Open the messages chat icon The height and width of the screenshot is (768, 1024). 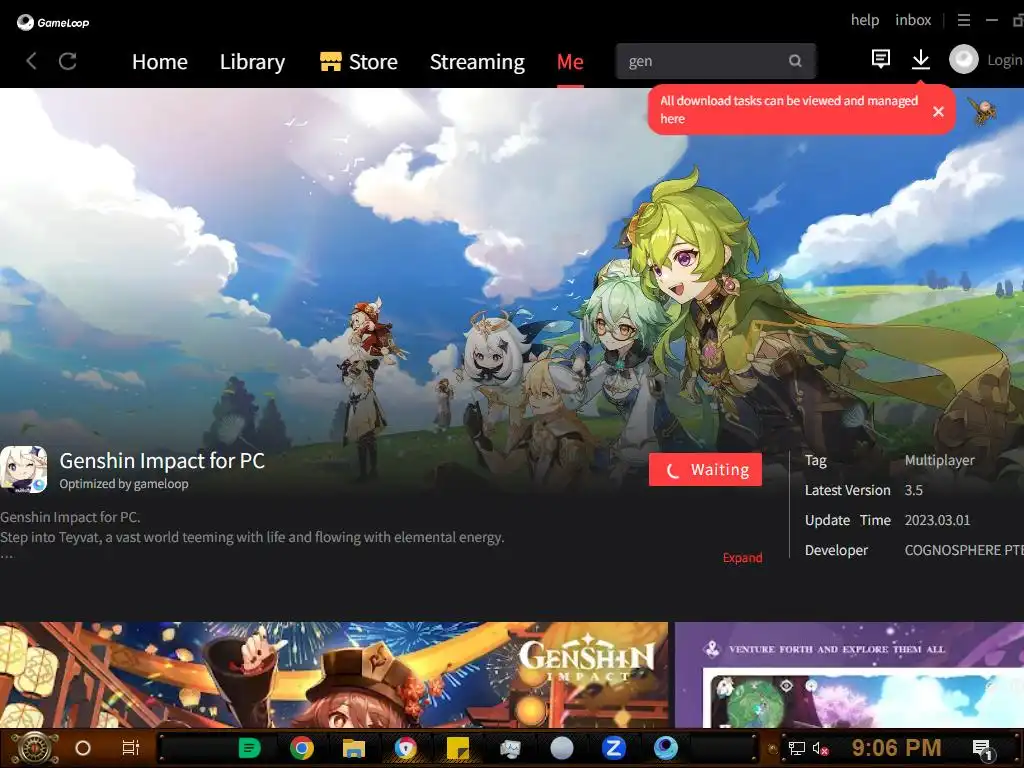881,59
